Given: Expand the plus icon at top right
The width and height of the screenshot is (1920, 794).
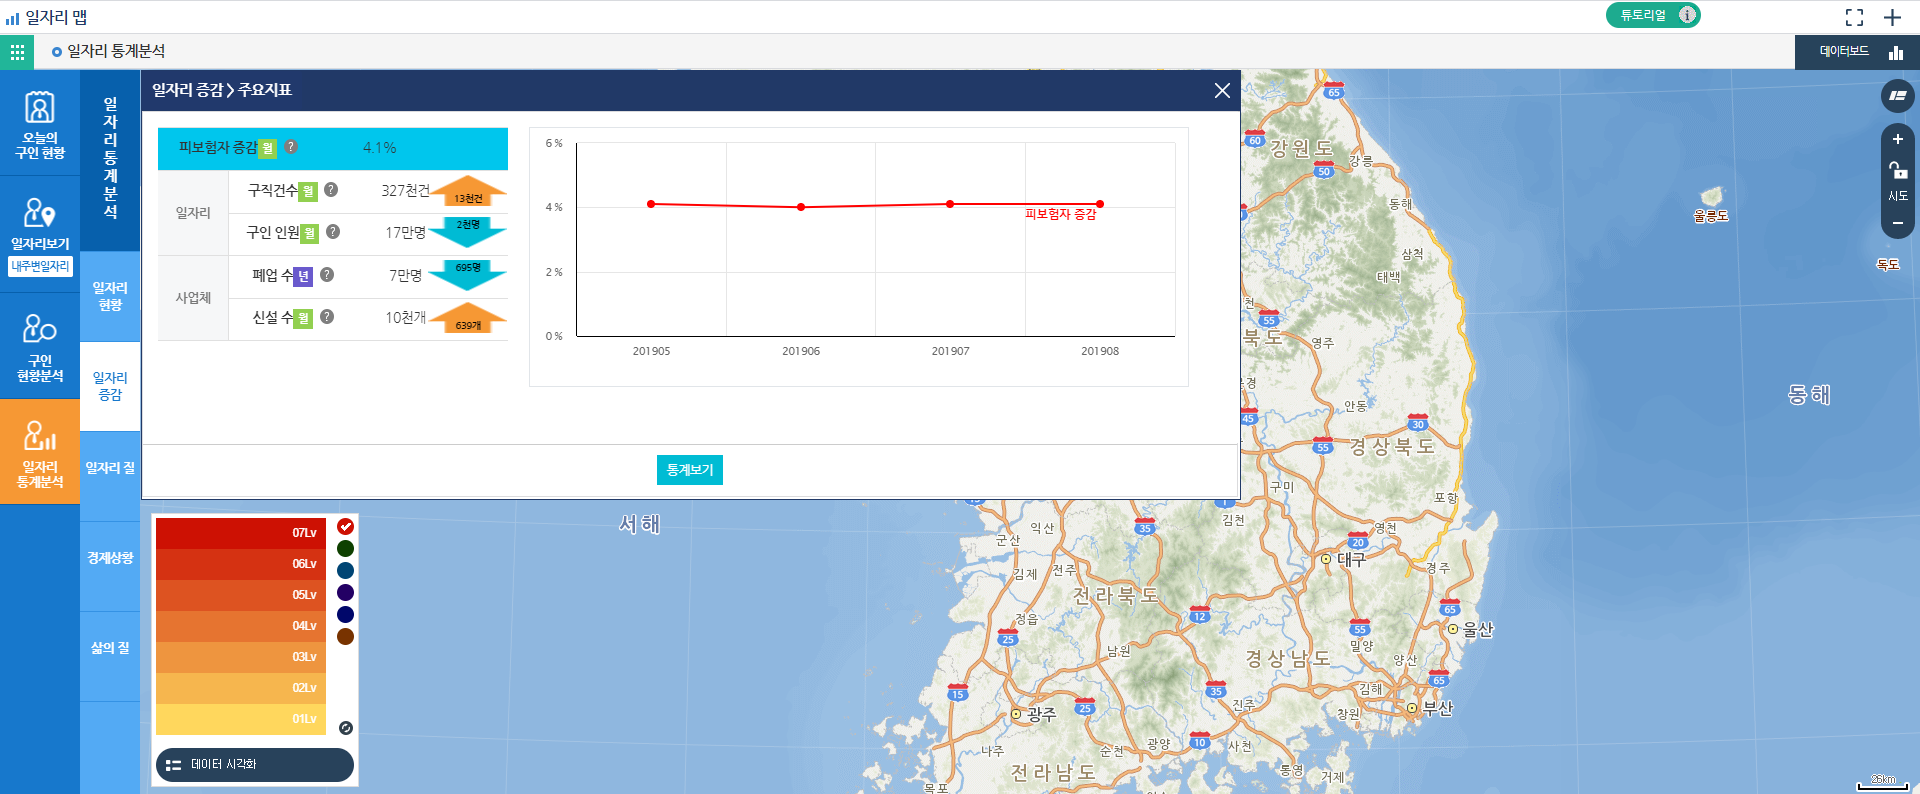Looking at the screenshot, I should click(1892, 17).
